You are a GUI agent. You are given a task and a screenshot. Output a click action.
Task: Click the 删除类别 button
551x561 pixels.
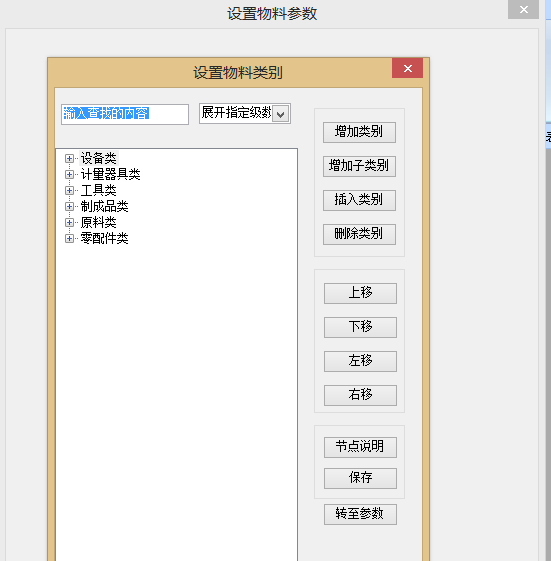coord(359,234)
